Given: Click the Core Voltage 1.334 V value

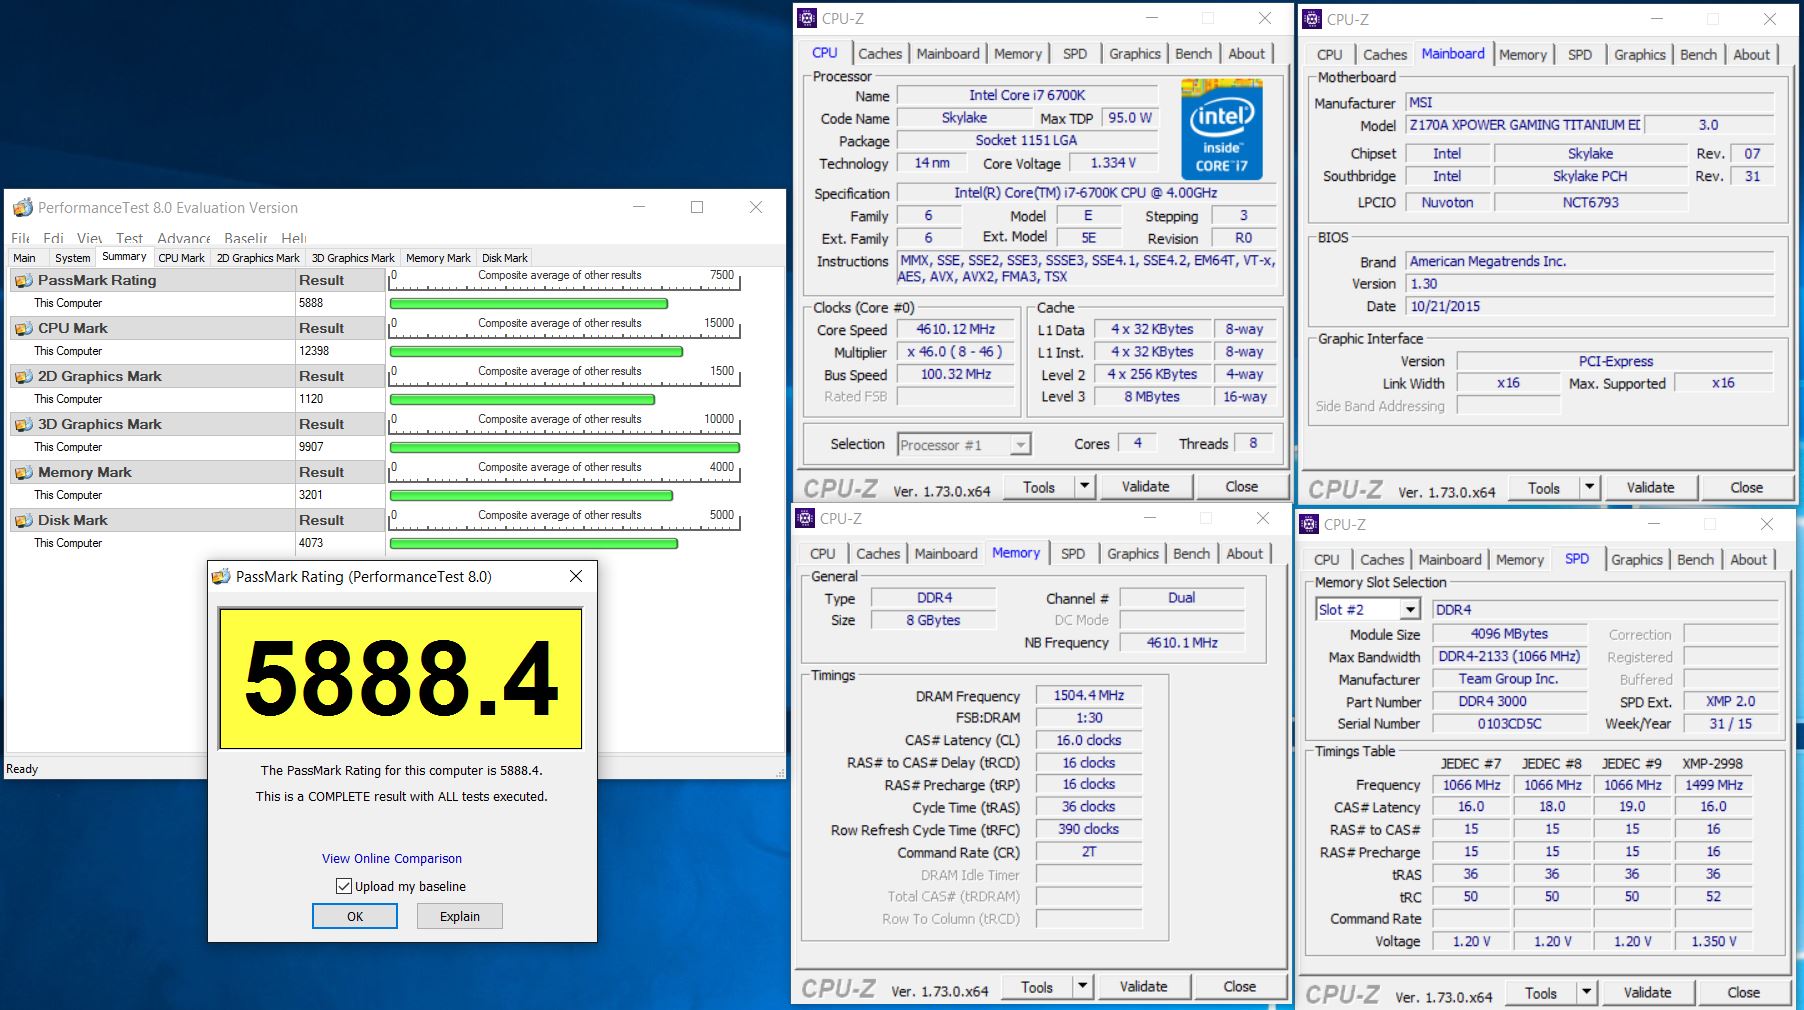Looking at the screenshot, I should pos(1113,163).
